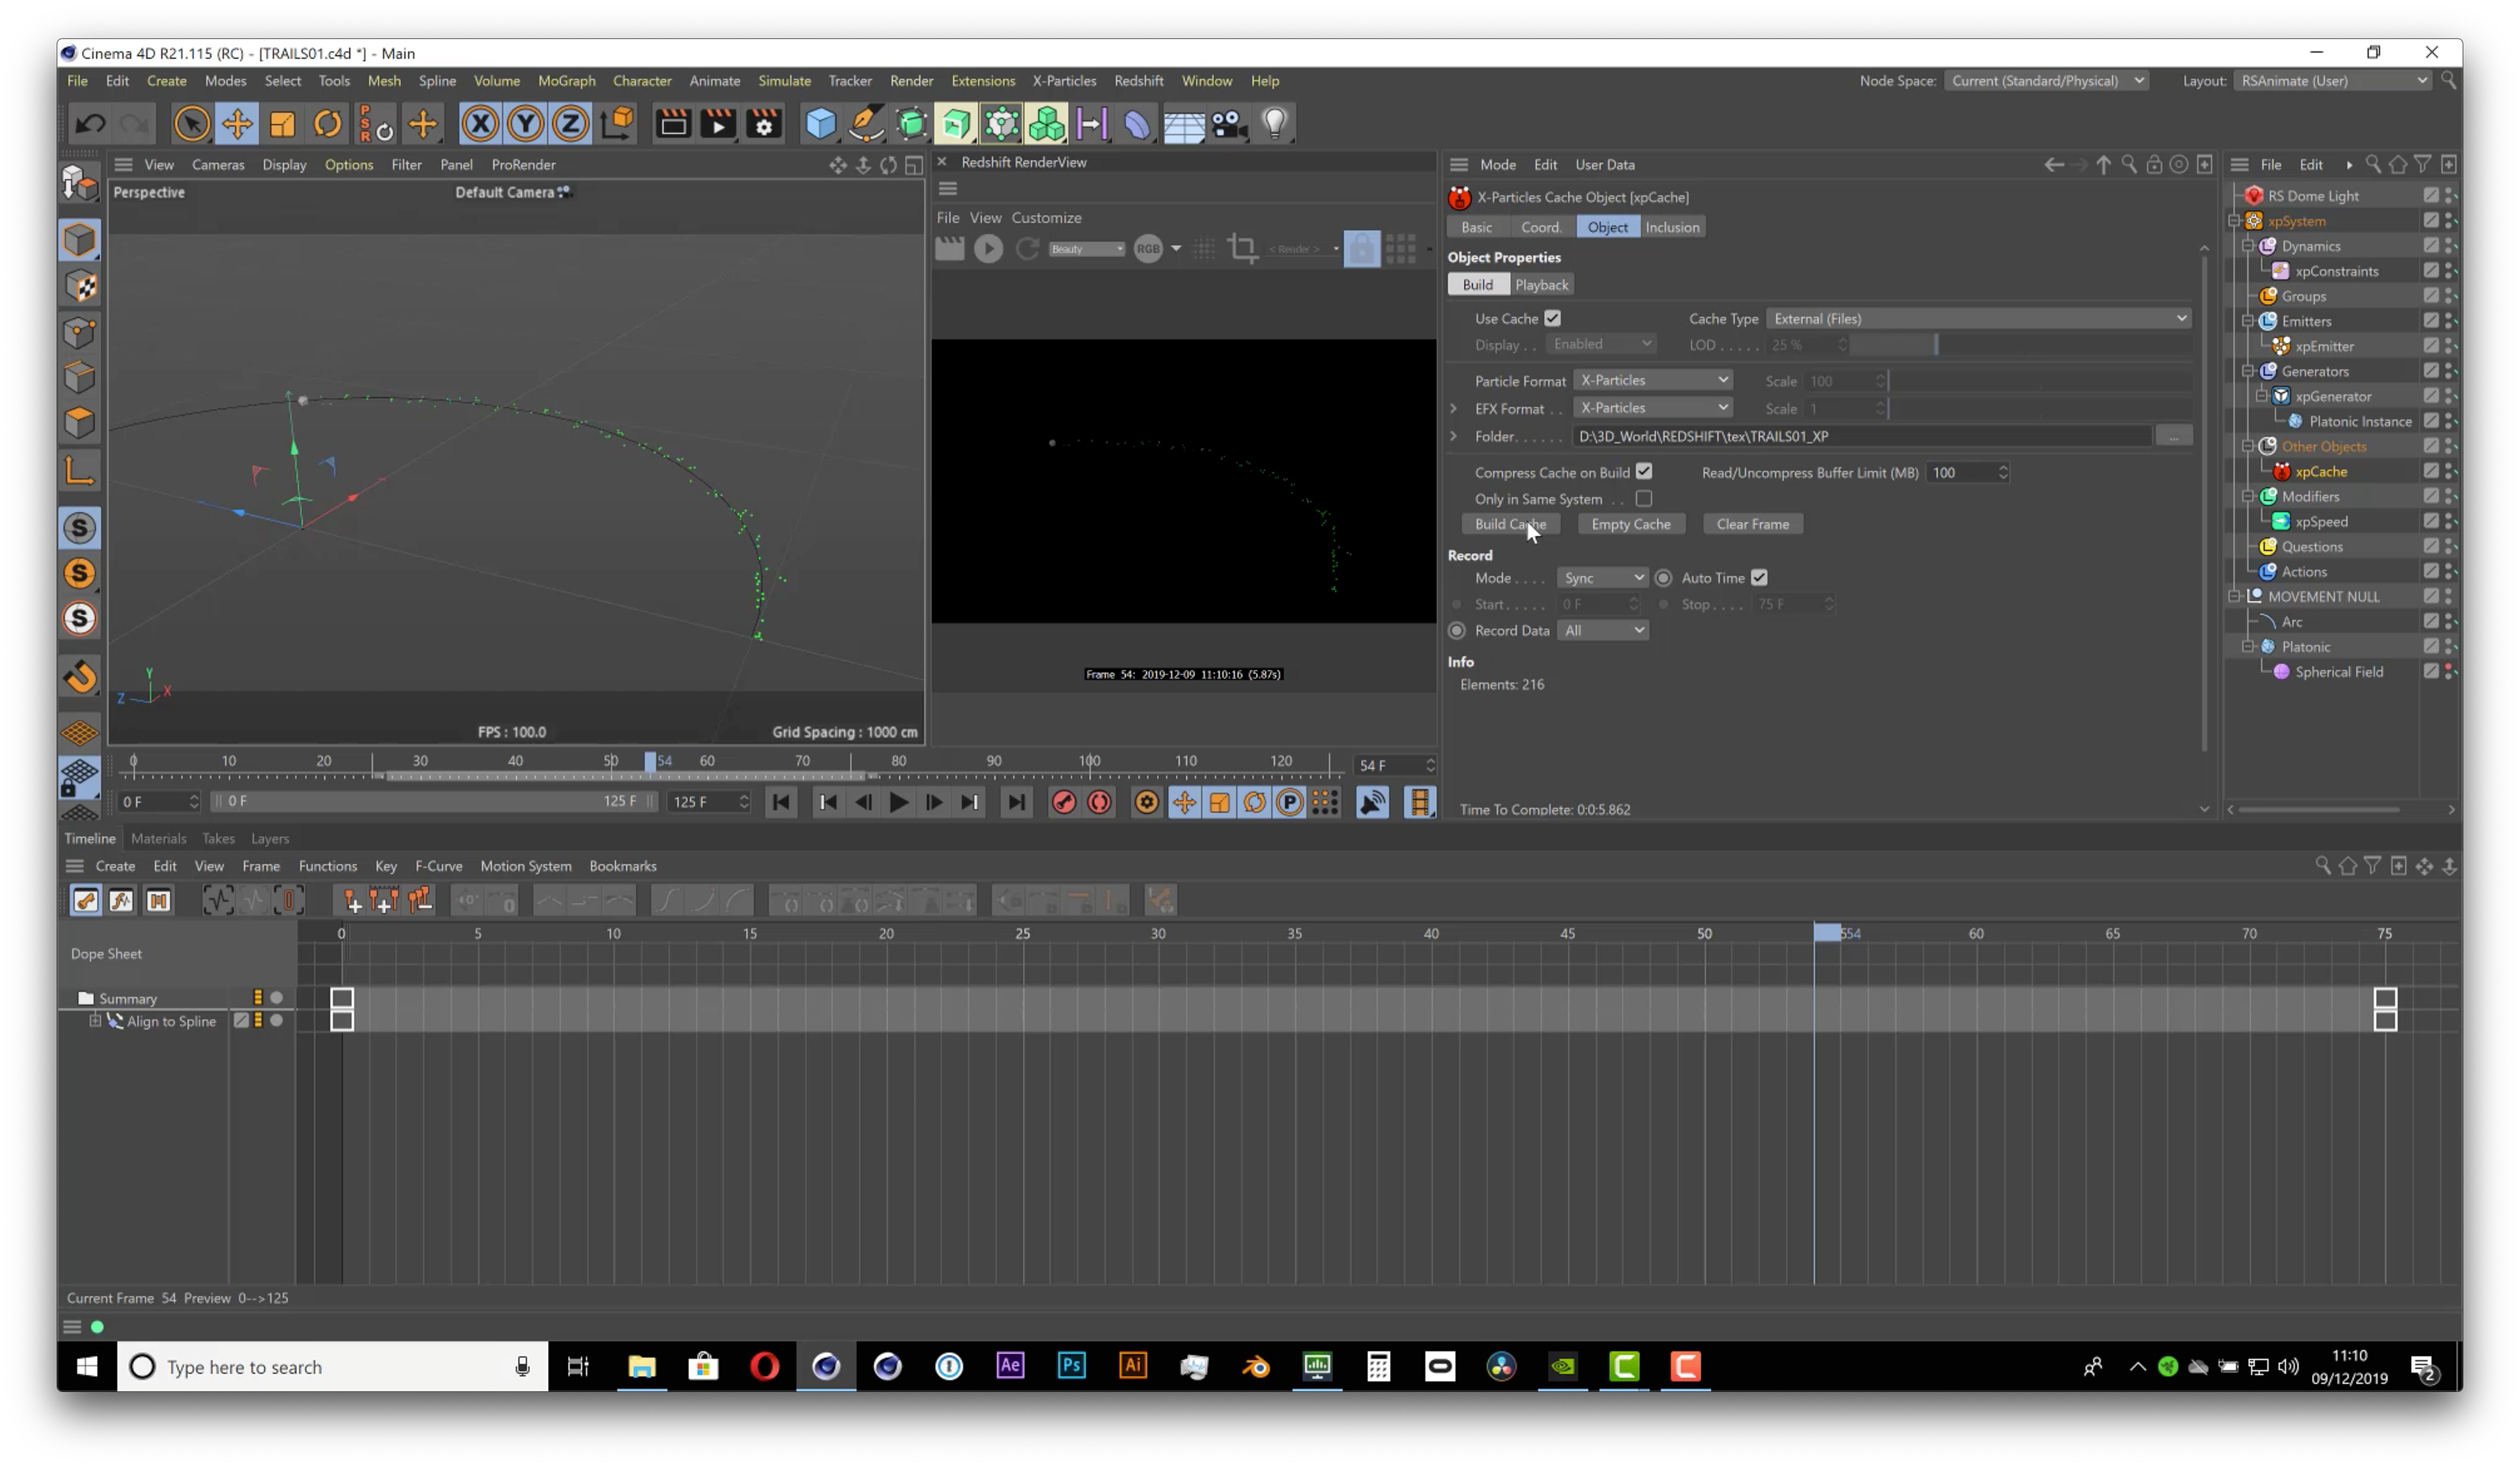Click the folder browse ellipsis button
The image size is (2520, 1467).
(2173, 436)
